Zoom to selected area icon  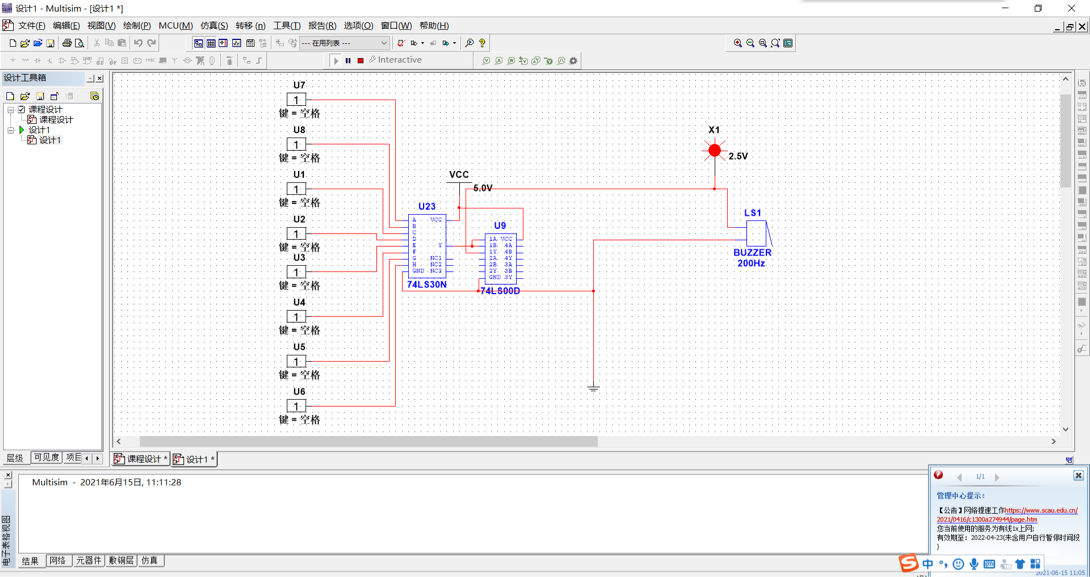point(763,43)
